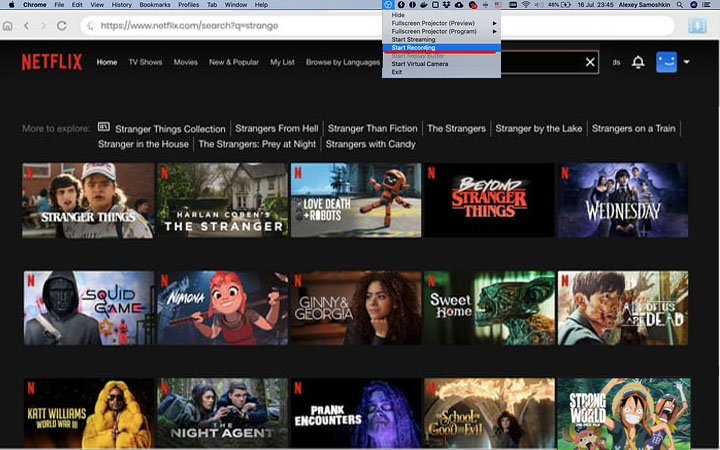Click the OBS icon in the menu bar
Screen dimensions: 720x450
click(388, 5)
